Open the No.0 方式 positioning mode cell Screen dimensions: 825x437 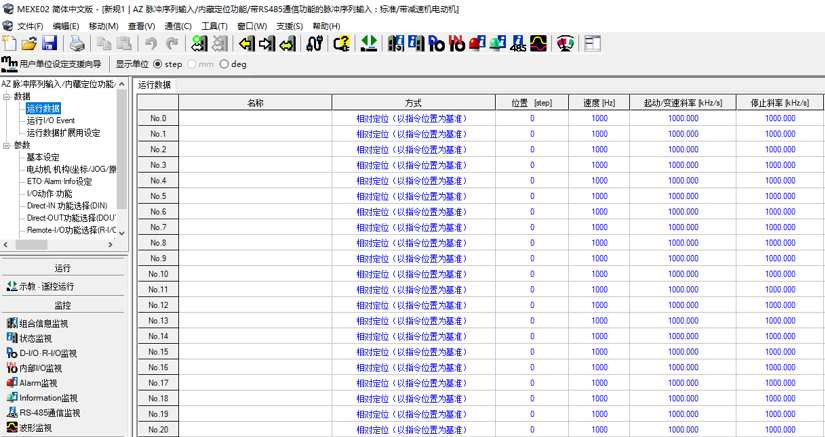(412, 118)
